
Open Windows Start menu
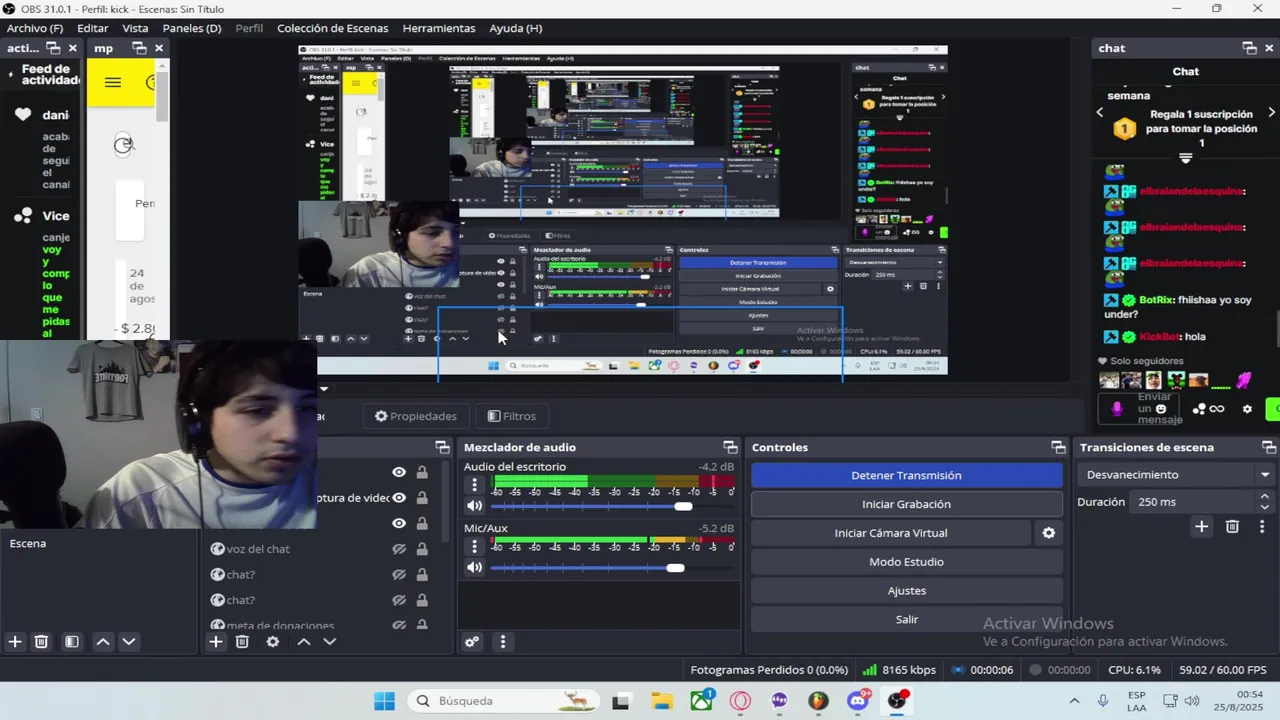384,701
